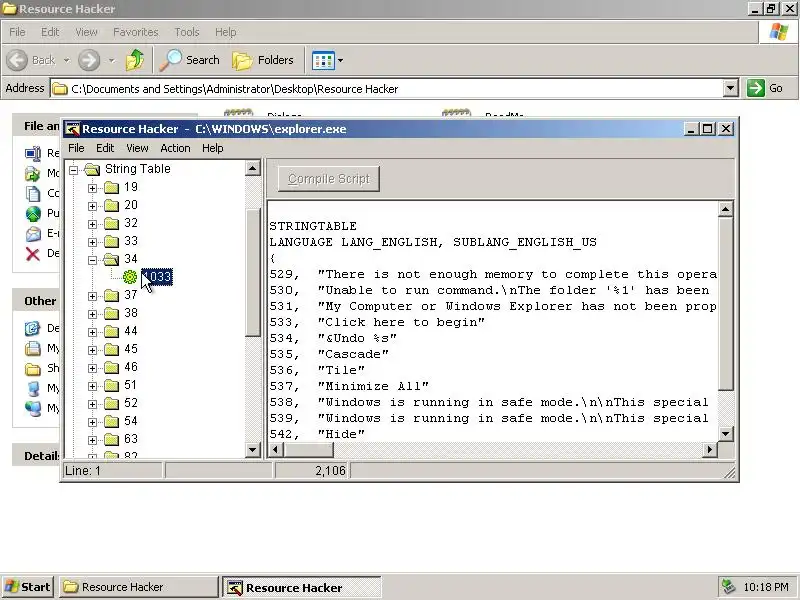Switch to Explorer folder taskbar button
The image size is (800, 600).
[x=139, y=587]
